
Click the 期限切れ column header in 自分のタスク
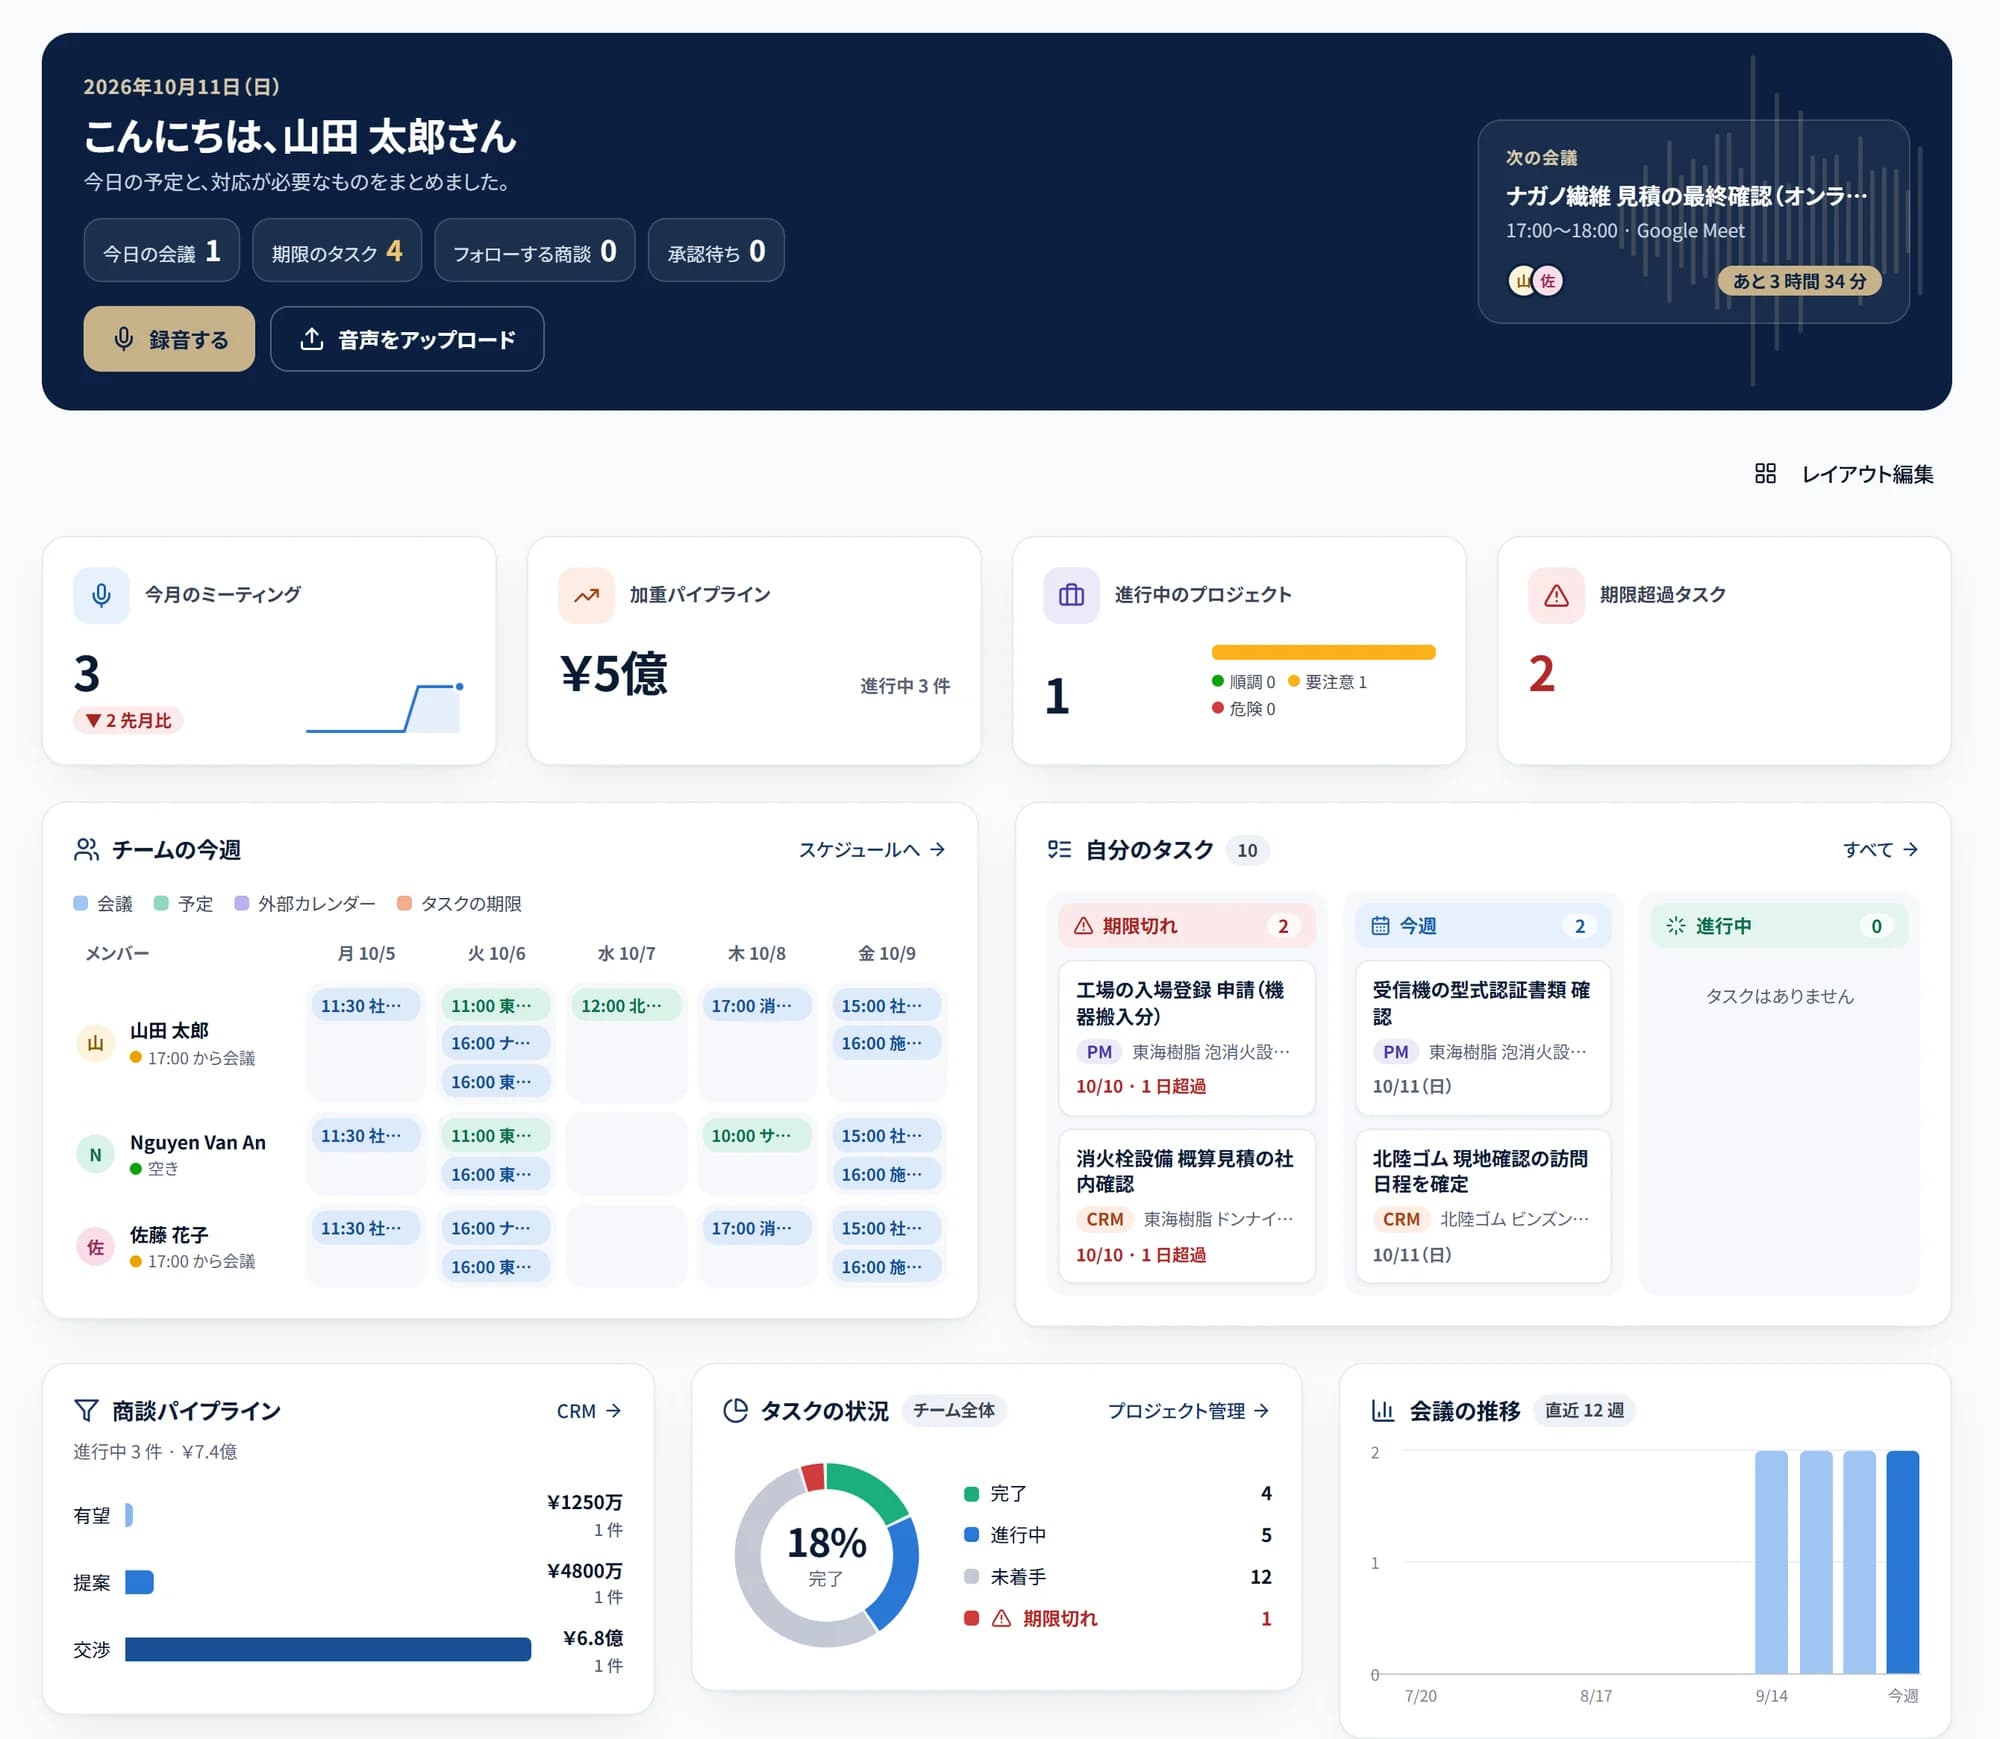(1186, 925)
